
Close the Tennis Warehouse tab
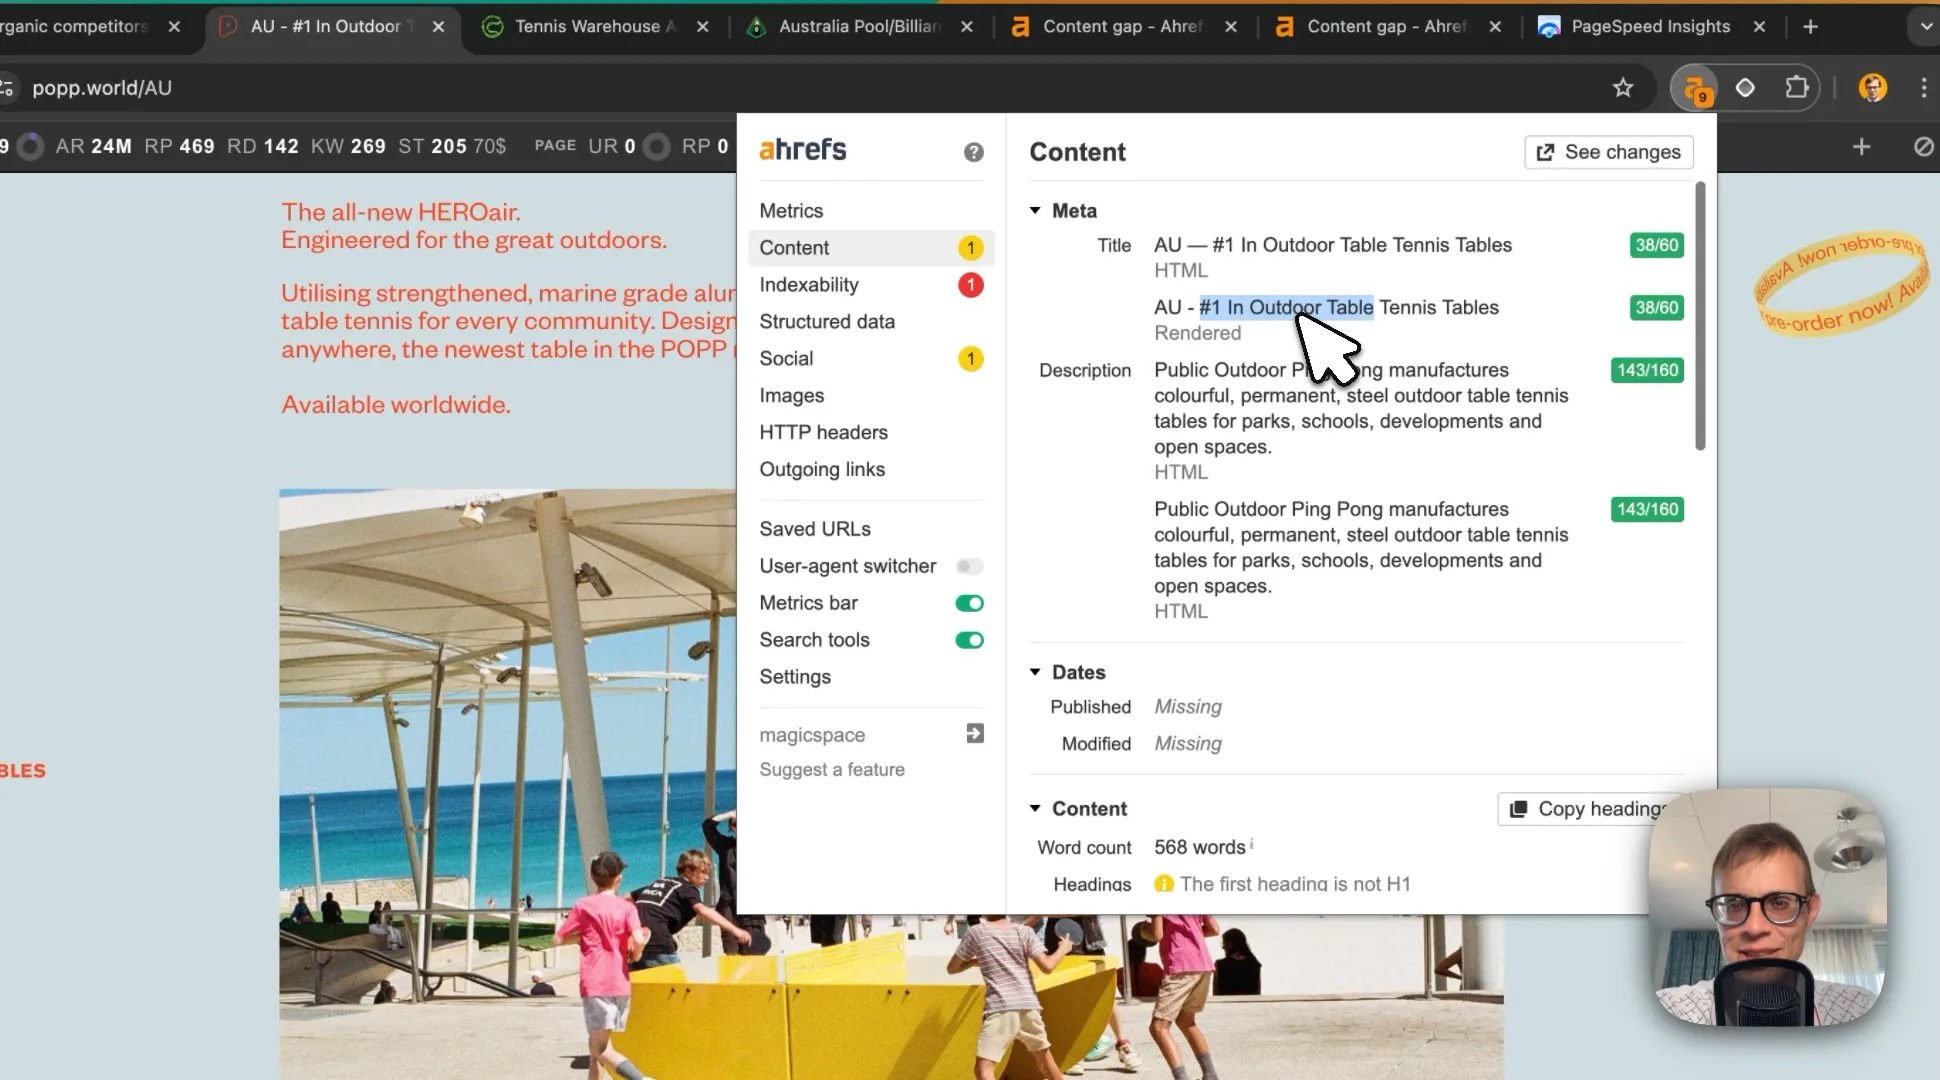point(703,27)
